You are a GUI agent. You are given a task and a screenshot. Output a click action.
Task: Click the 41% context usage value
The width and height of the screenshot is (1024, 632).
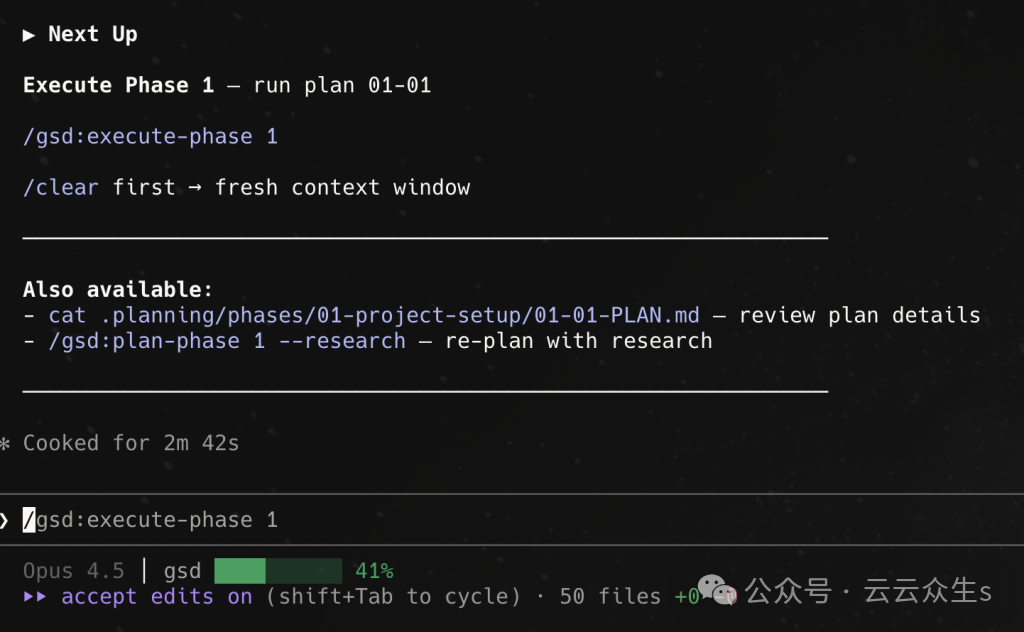[x=374, y=571]
